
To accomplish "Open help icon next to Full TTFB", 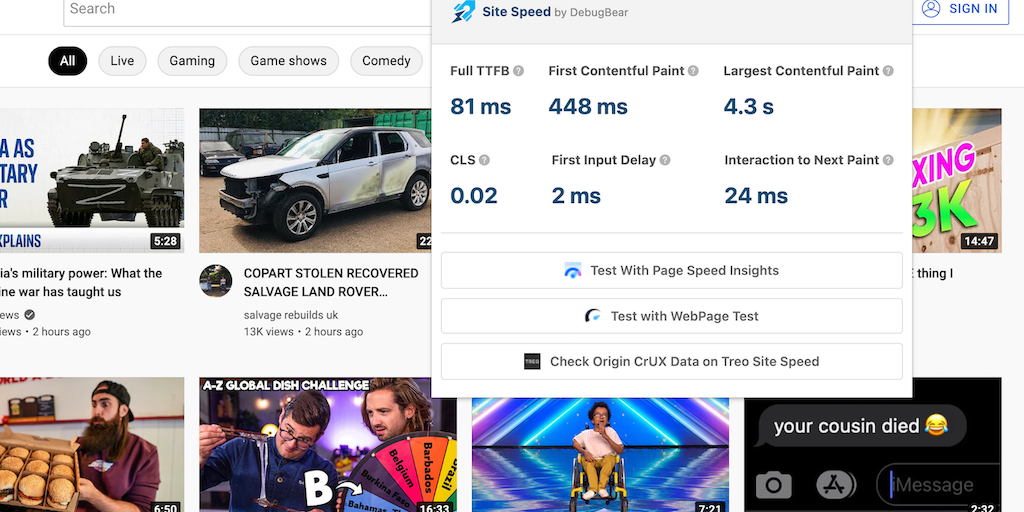I will (x=519, y=71).
